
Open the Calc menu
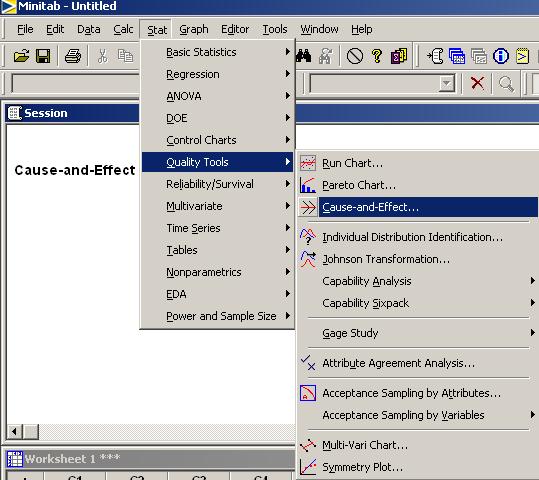point(123,30)
